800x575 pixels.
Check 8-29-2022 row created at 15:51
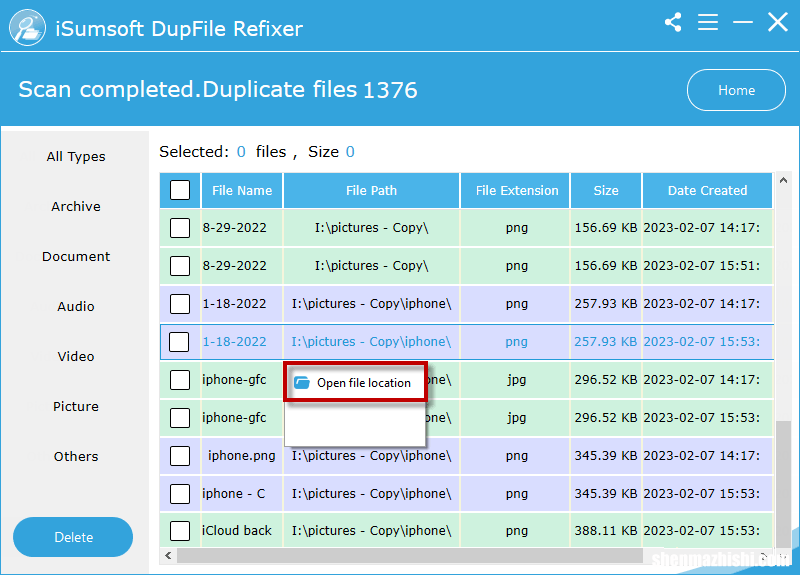[180, 266]
